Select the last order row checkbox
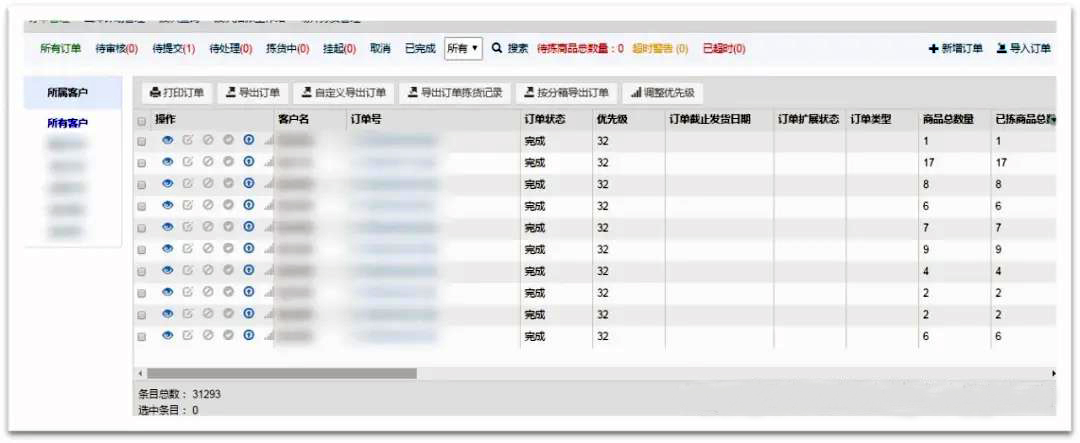Image resolution: width=1080 pixels, height=443 pixels. tap(141, 338)
